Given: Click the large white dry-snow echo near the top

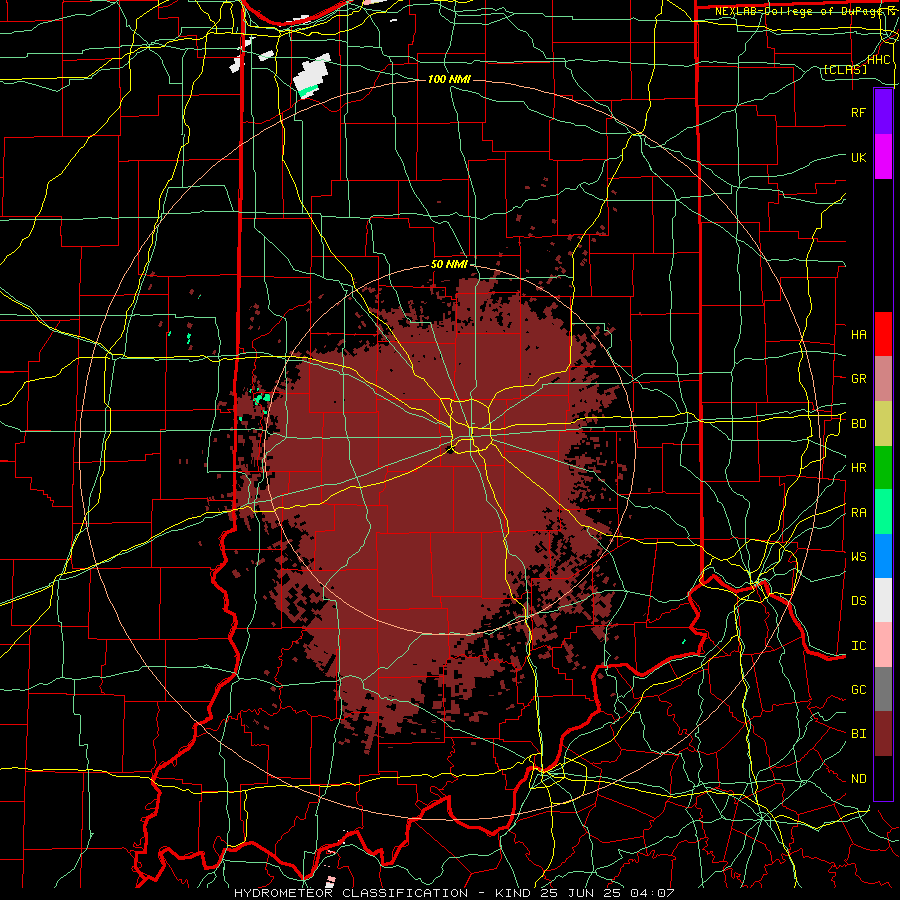Looking at the screenshot, I should (x=312, y=75).
